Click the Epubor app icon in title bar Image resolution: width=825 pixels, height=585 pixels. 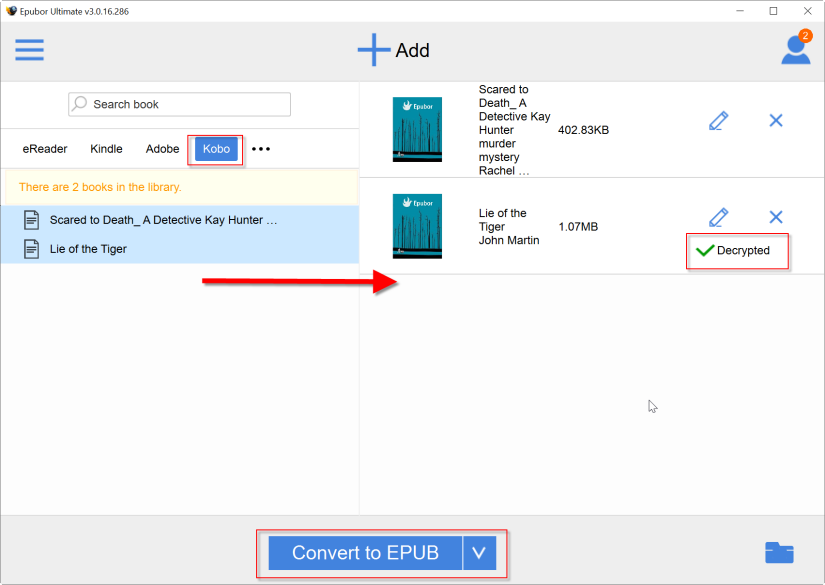pos(11,11)
